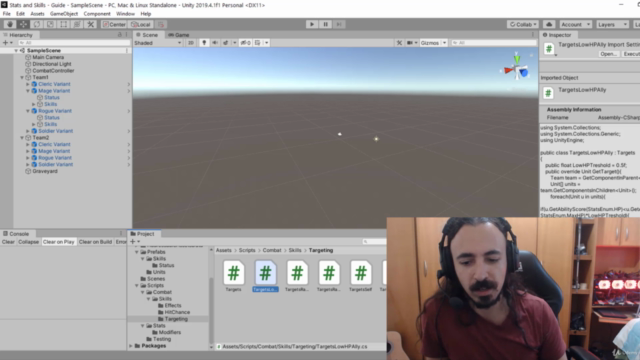Open the Gizmos dropdown
Viewport: 640px width, 360px height.
coord(433,43)
